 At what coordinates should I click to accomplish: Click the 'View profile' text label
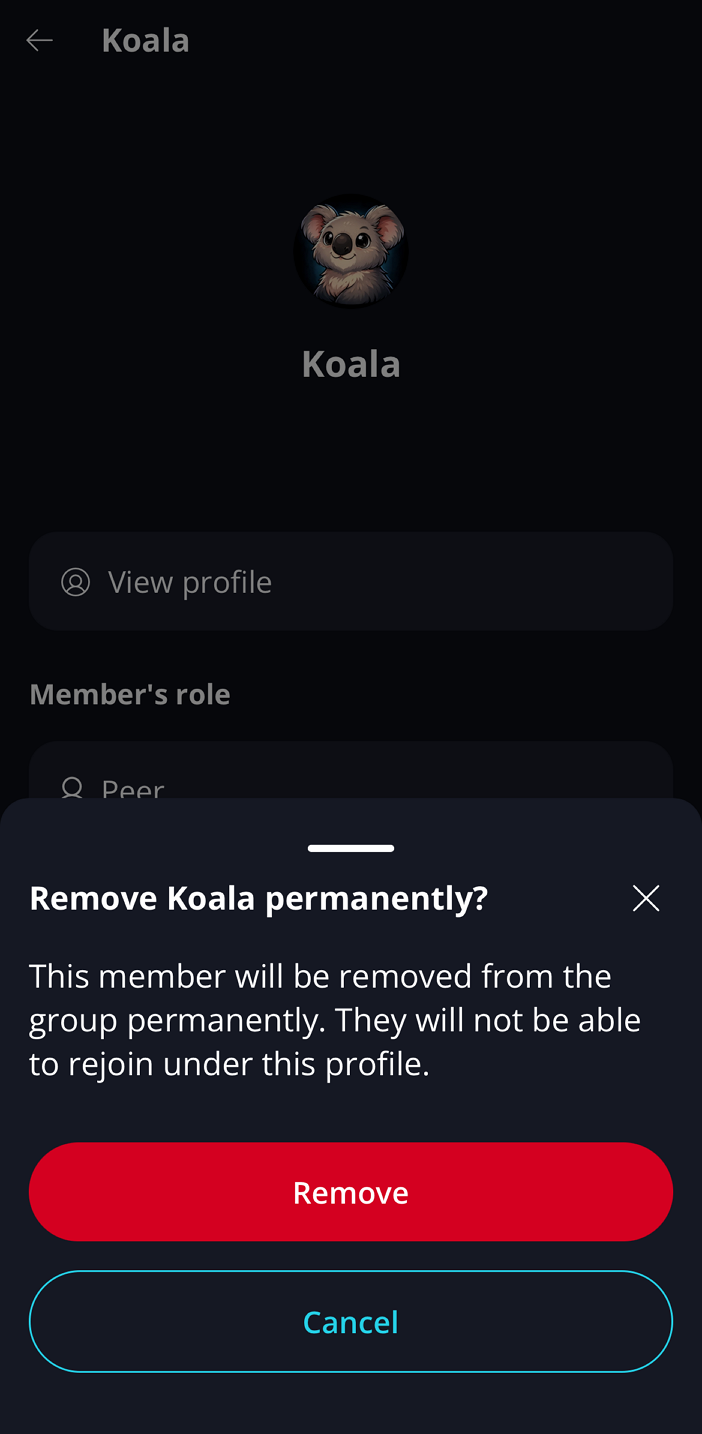(190, 582)
